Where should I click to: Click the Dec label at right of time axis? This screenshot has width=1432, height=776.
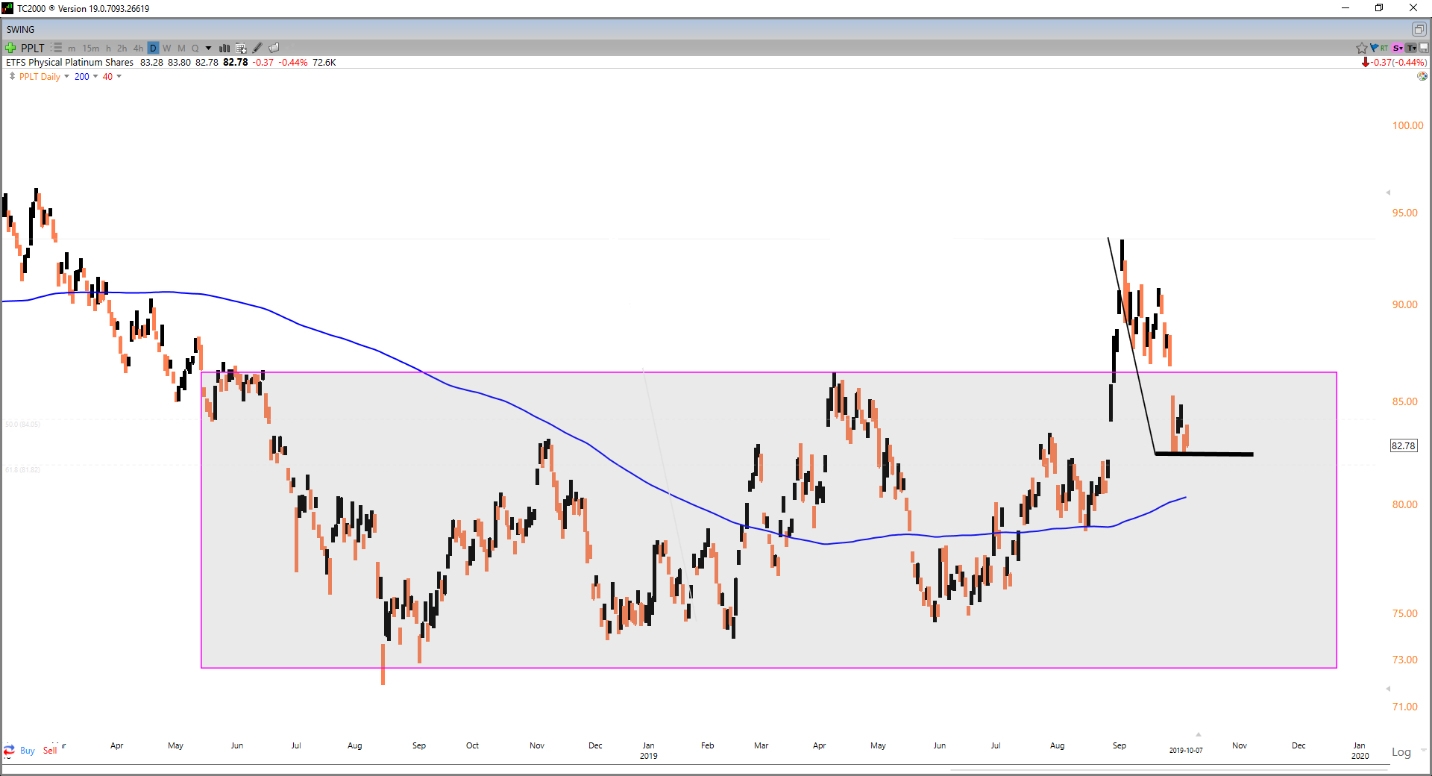coord(1298,745)
